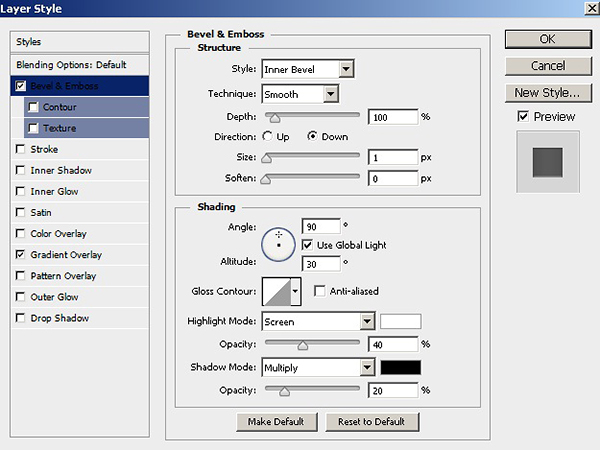This screenshot has width=600, height=450.
Task: Toggle the Use Global Light checkbox
Action: 308,245
